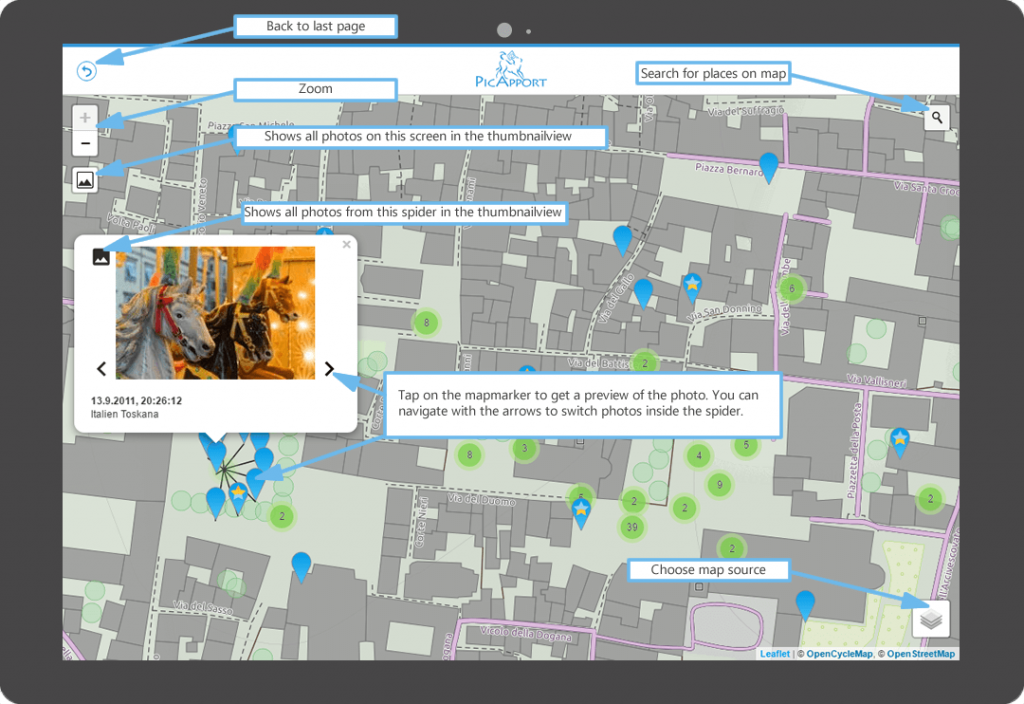Viewport: 1024px width, 704px height.
Task: Open the OpenStreetMap attribution link
Action: click(x=920, y=654)
